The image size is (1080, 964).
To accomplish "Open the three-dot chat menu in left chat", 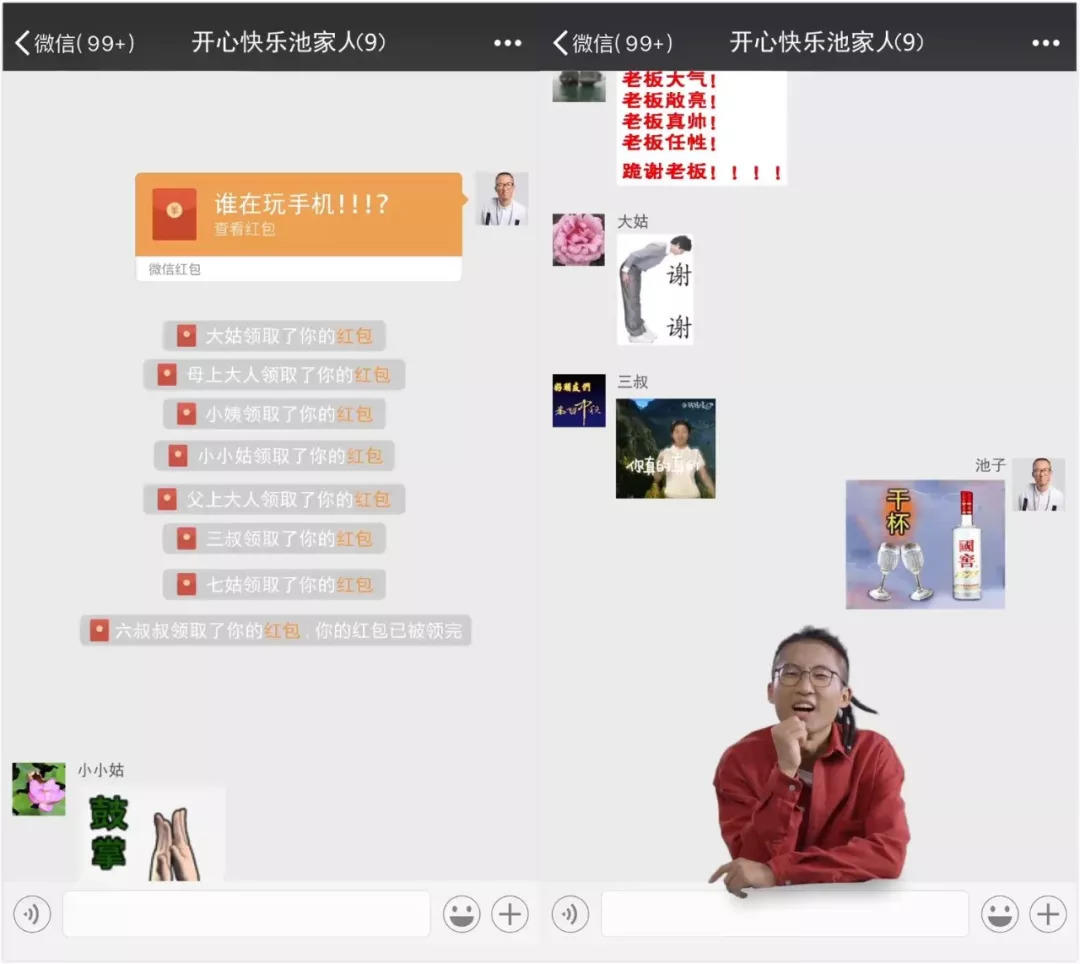I will click(x=507, y=43).
